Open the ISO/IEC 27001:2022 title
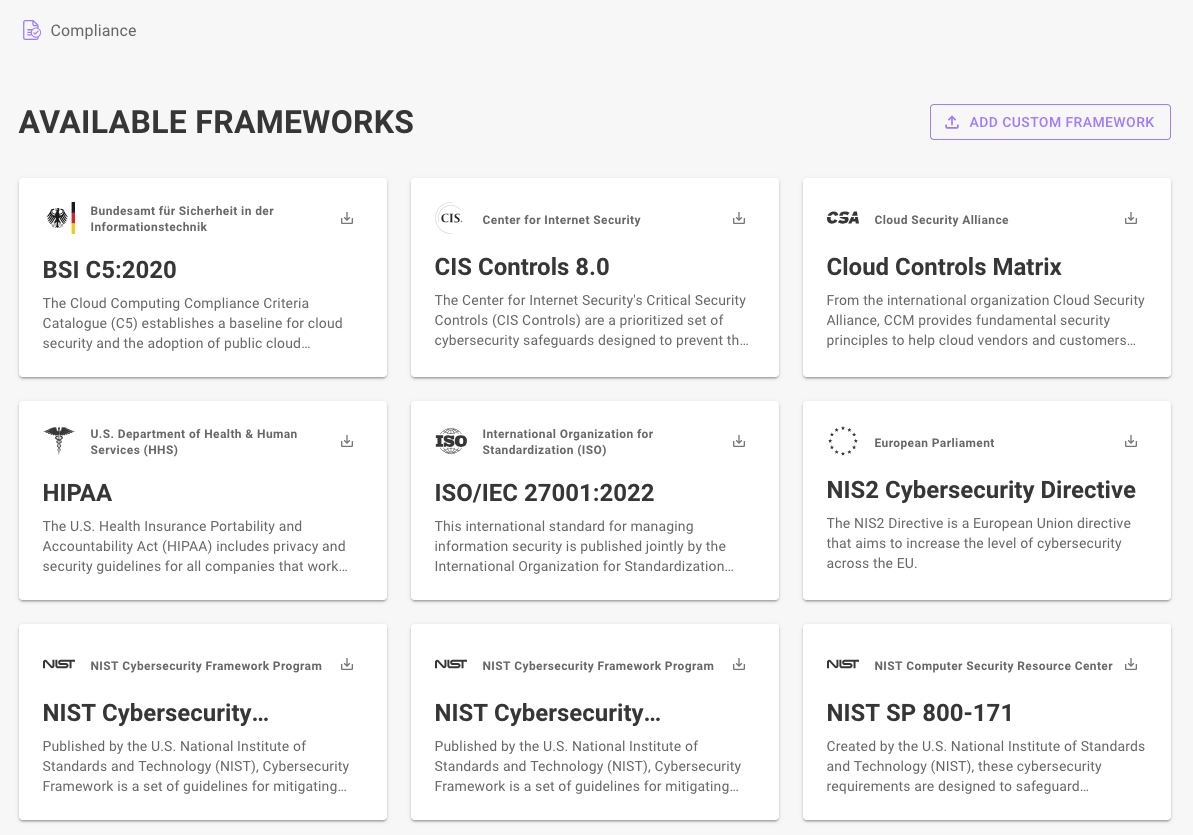This screenshot has height=835, width=1193. pyautogui.click(x=544, y=492)
